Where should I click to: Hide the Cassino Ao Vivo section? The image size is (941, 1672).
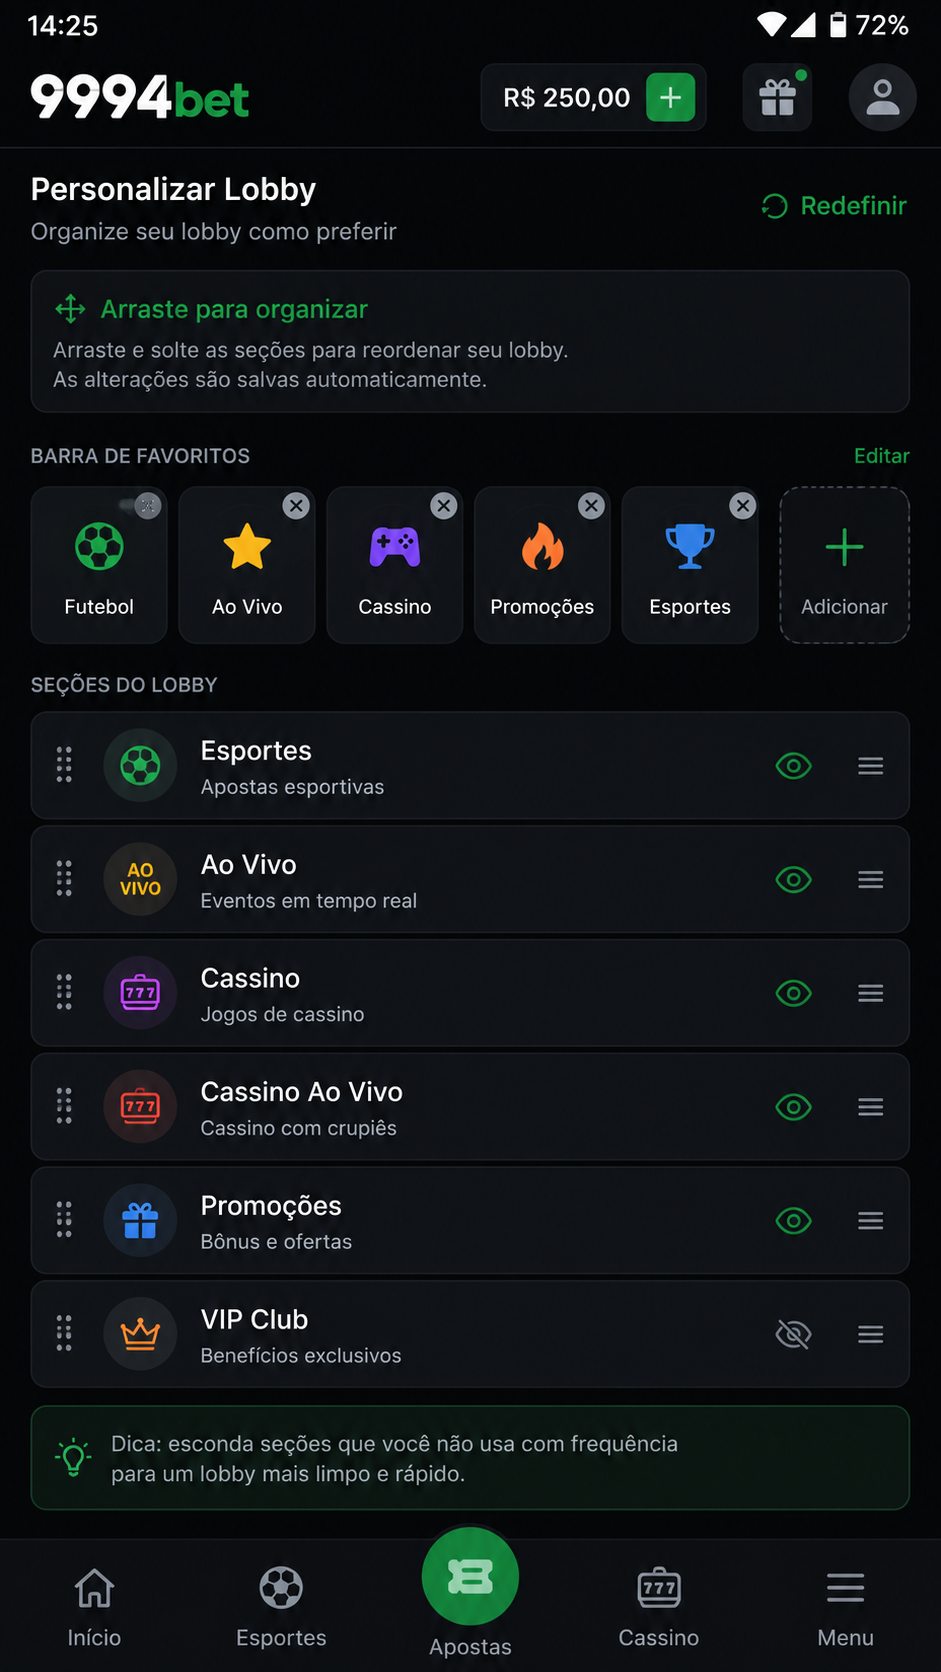794,1107
